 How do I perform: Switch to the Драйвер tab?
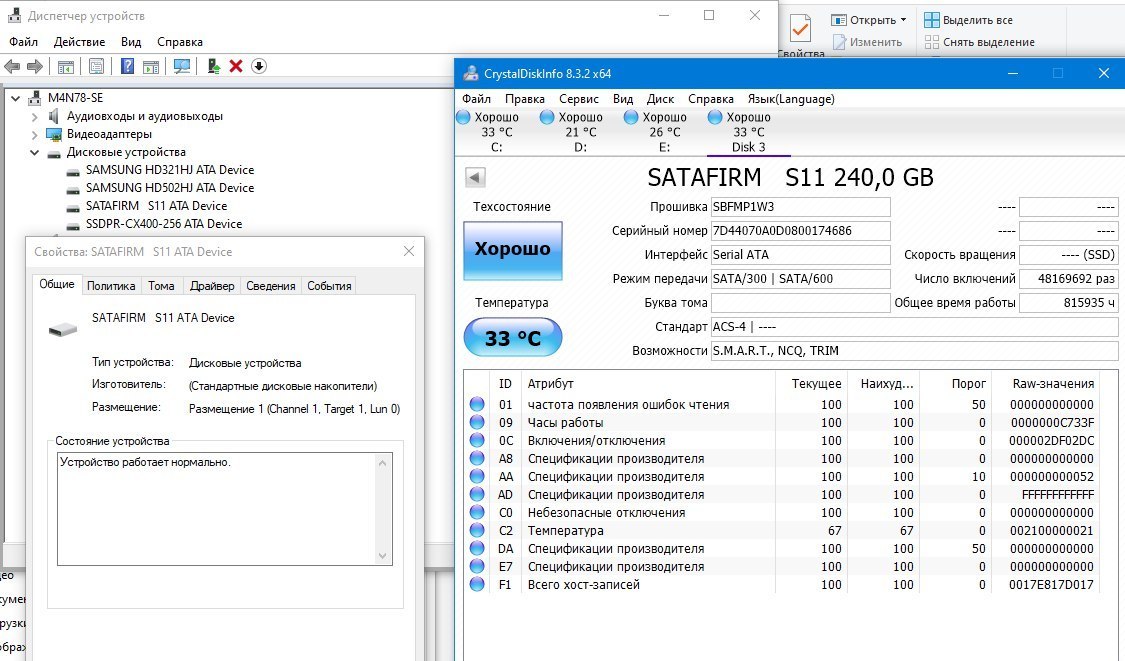212,286
